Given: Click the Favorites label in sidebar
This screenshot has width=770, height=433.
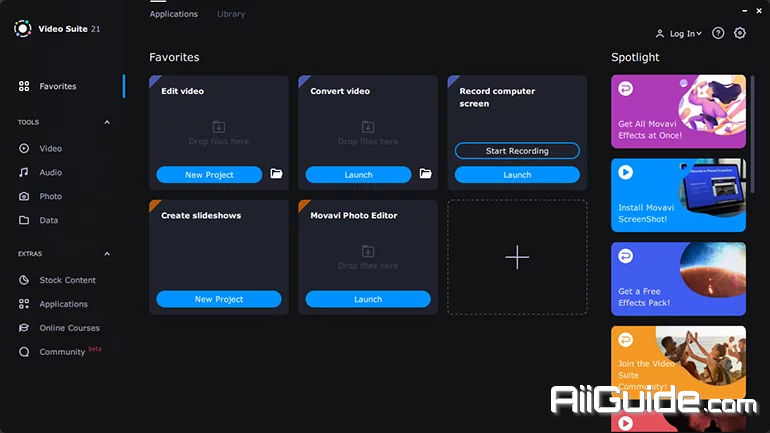Looking at the screenshot, I should click(x=58, y=86).
